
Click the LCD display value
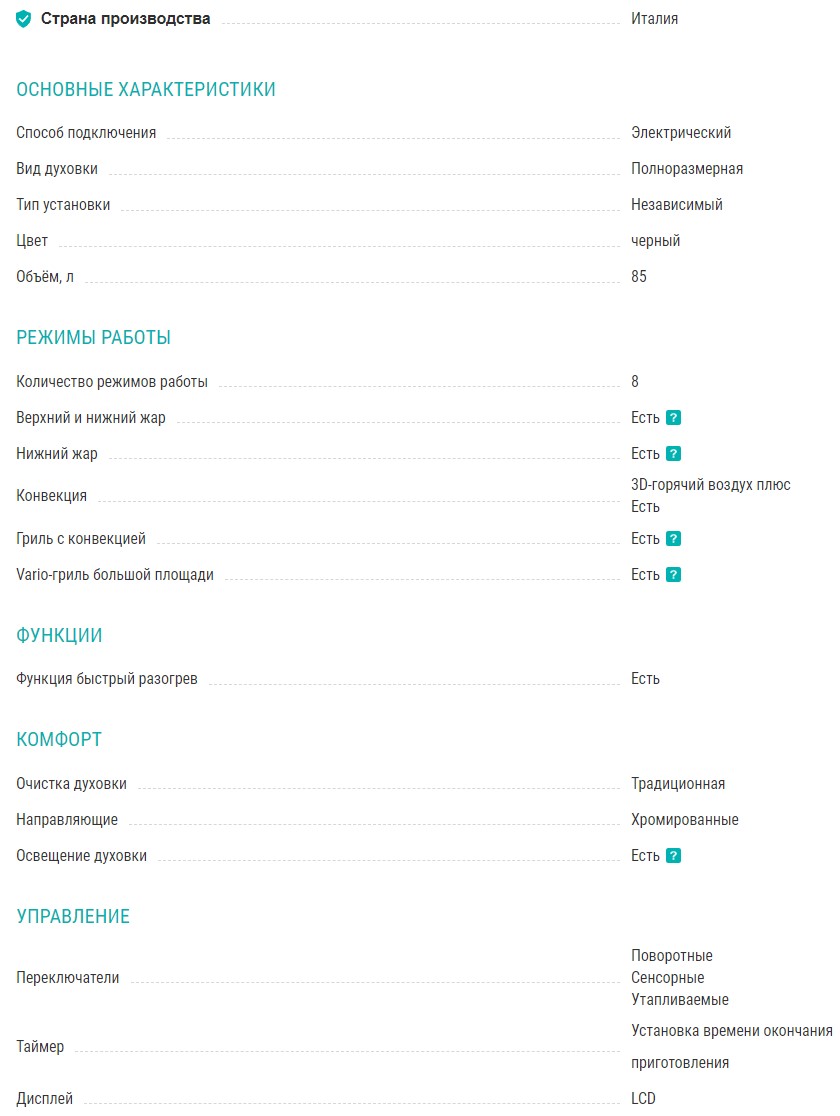[643, 1099]
